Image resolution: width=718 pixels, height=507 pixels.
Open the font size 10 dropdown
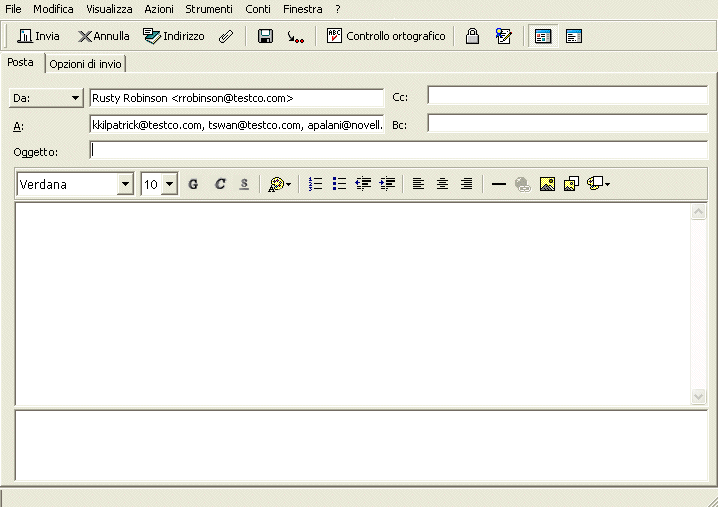169,184
